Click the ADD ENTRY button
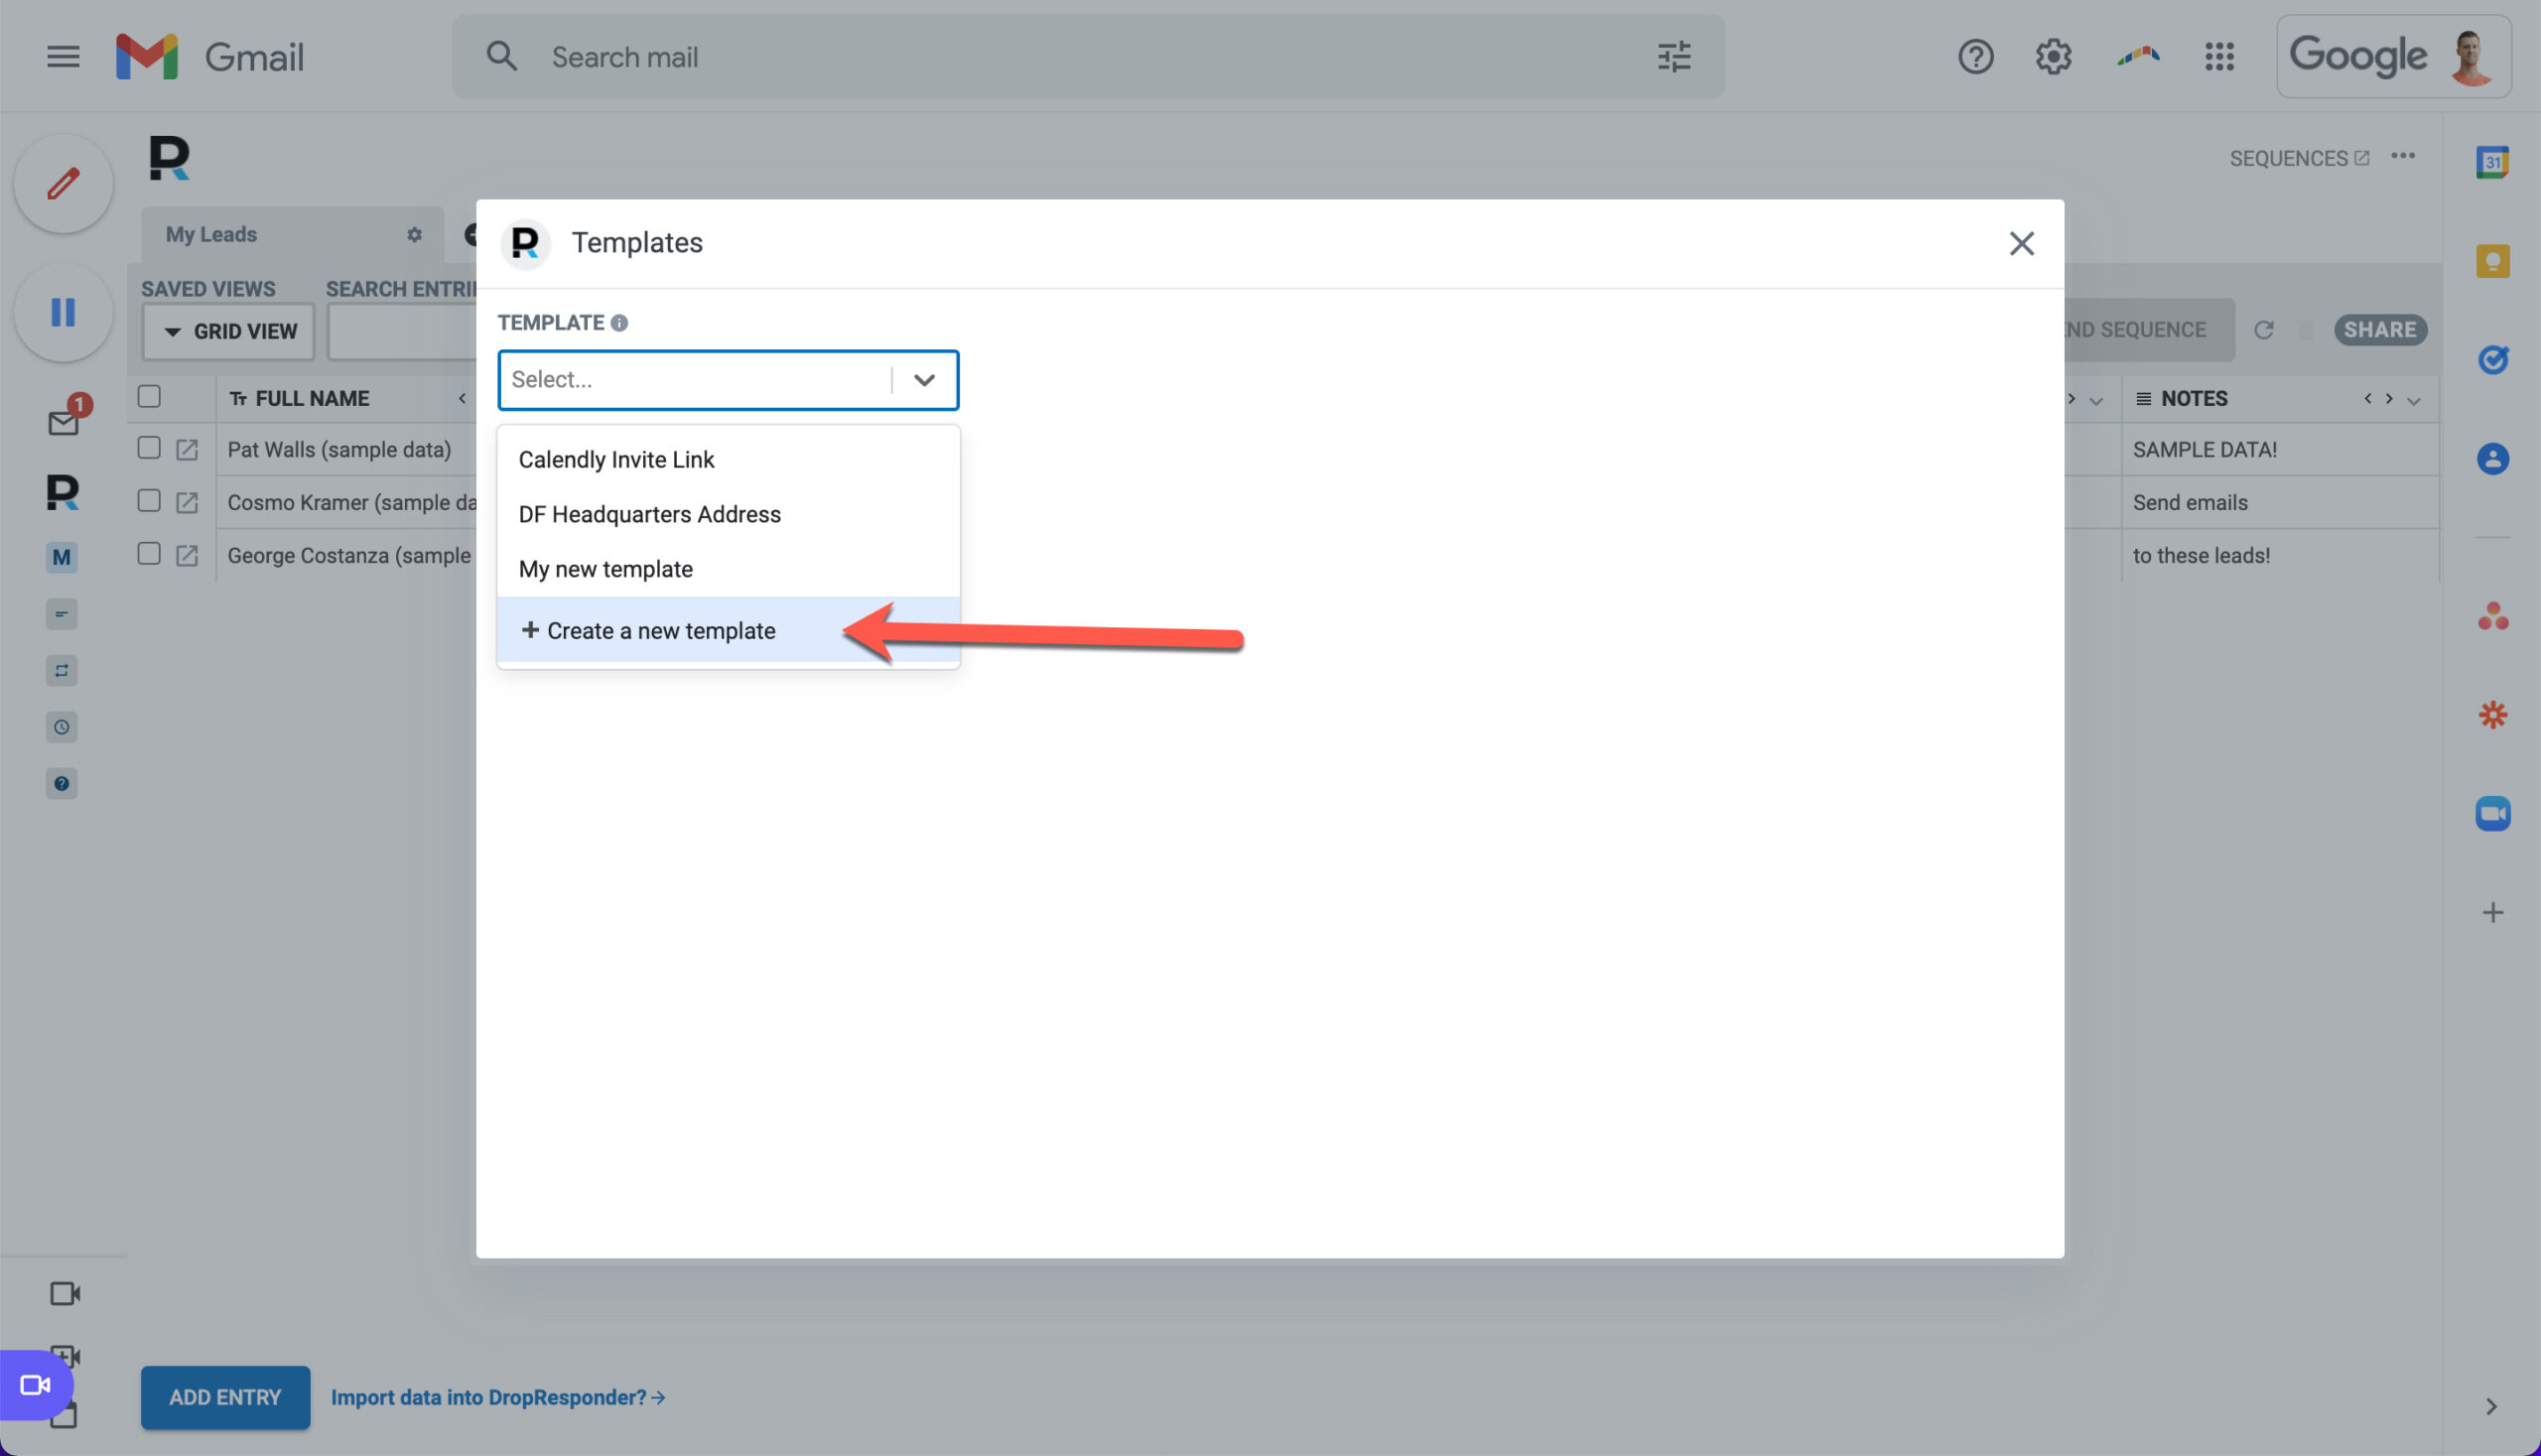Screen dimensions: 2541x1456 pyautogui.click(x=225, y=1397)
